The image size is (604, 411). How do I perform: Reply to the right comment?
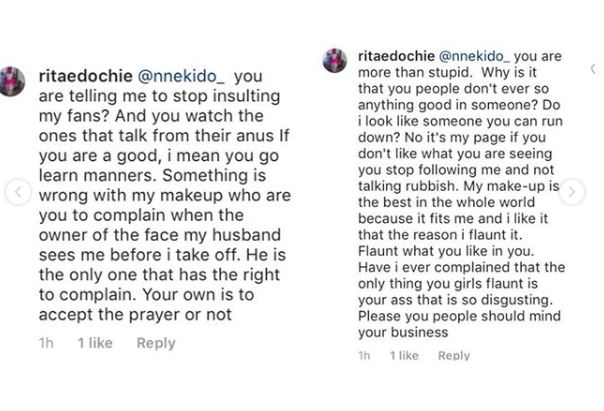coord(453,356)
